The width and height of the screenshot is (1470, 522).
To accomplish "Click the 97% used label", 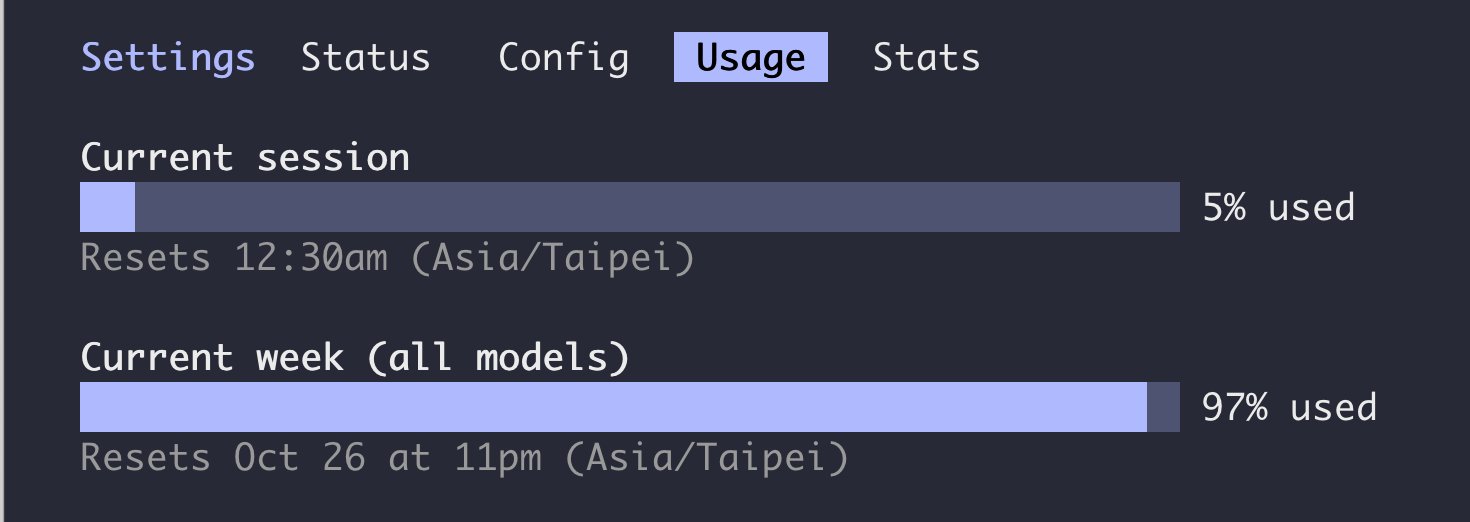I will (1290, 408).
